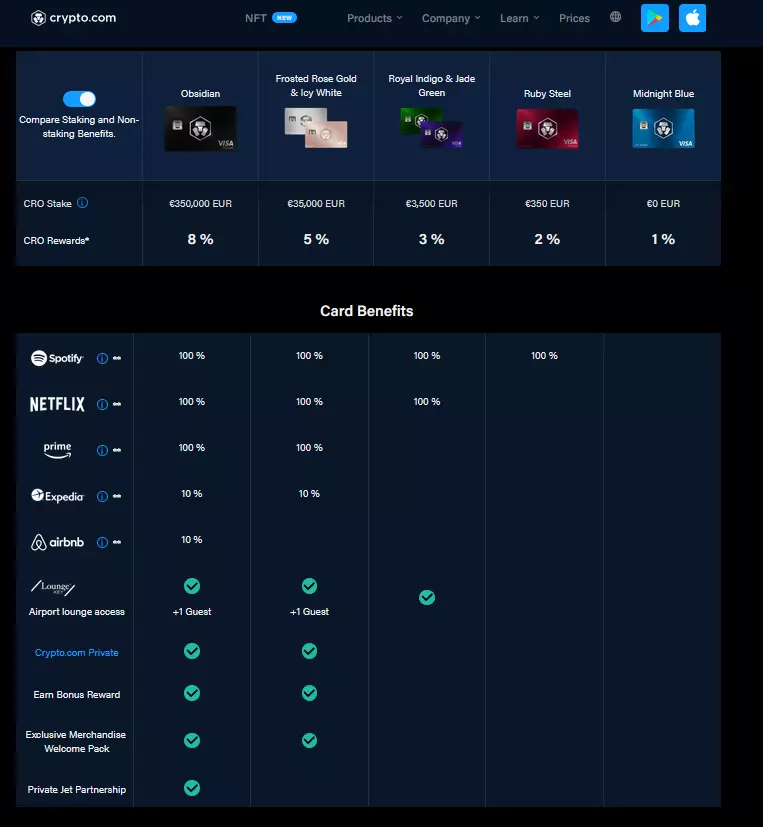This screenshot has height=827, width=763.
Task: Click the Exclusive Merchandise Welcome Pack label
Action: coord(76,742)
